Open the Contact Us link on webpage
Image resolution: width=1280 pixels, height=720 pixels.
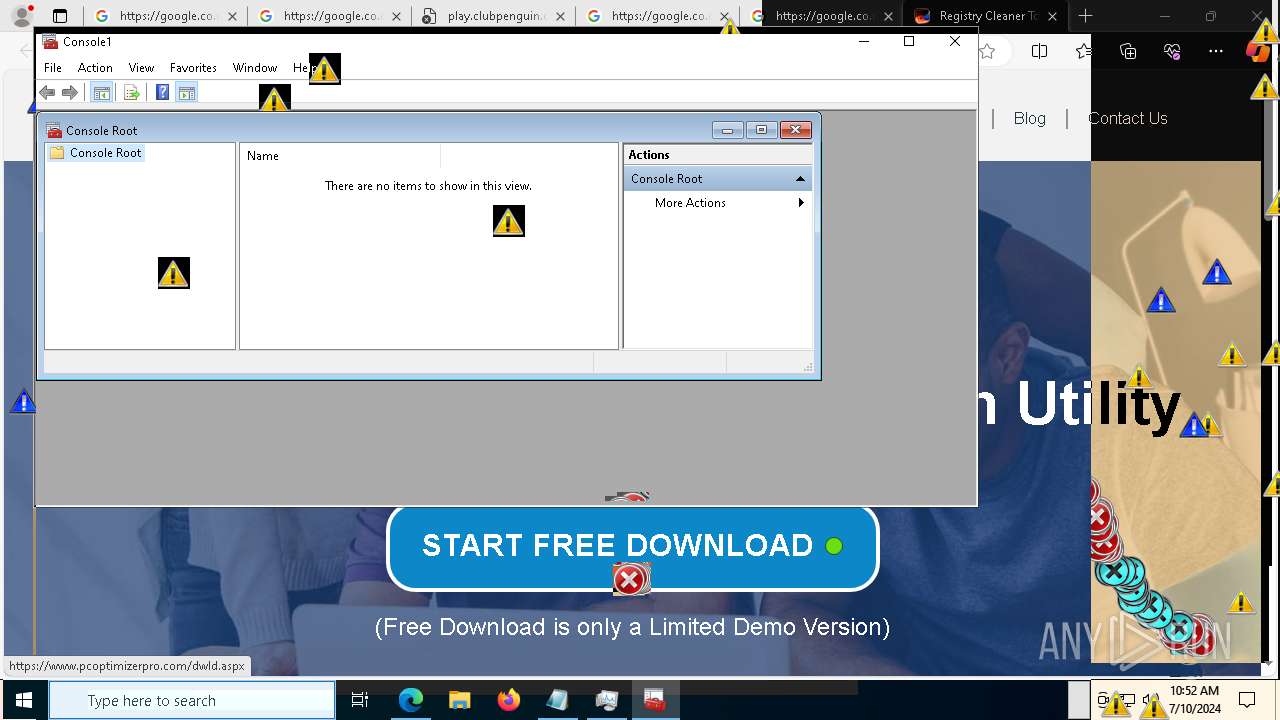[1128, 118]
